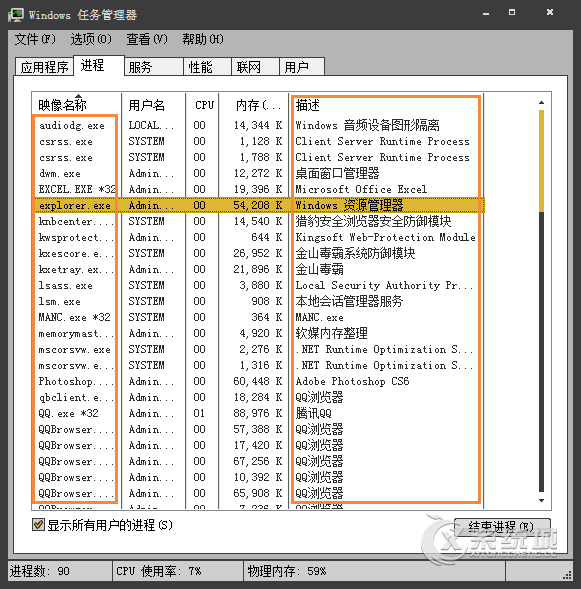This screenshot has height=589, width=581.
Task: Click the Task Manager title bar icon
Action: coord(16,15)
